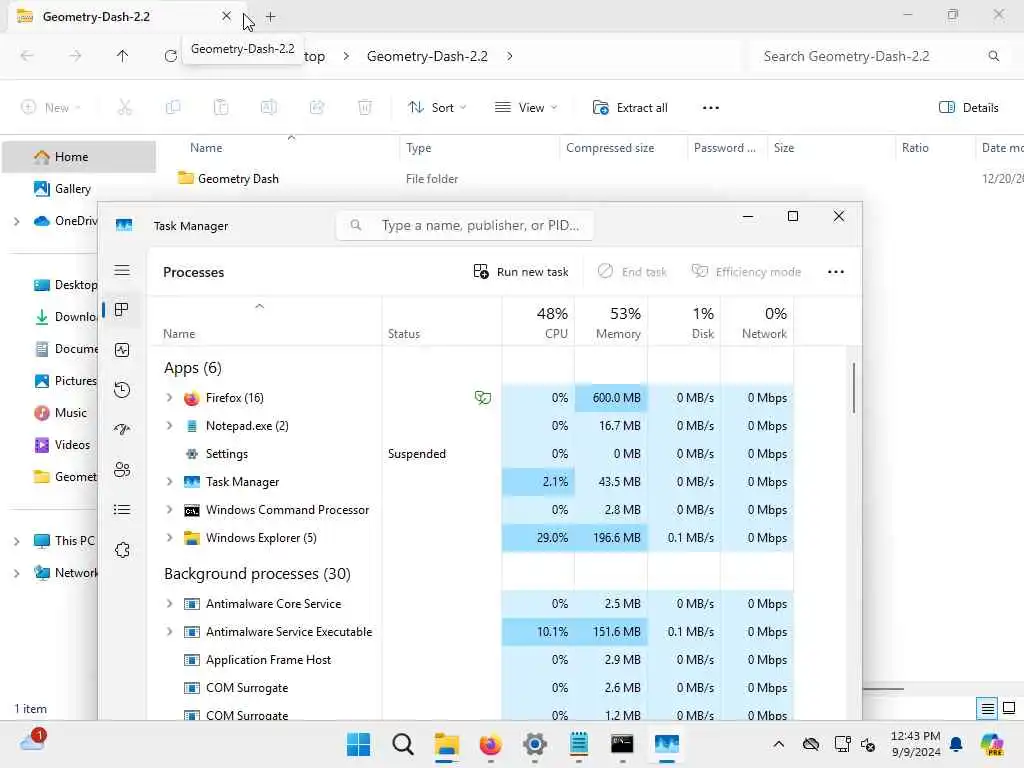This screenshot has height=768, width=1024.
Task: Open Notepad from taskbar
Action: [579, 744]
